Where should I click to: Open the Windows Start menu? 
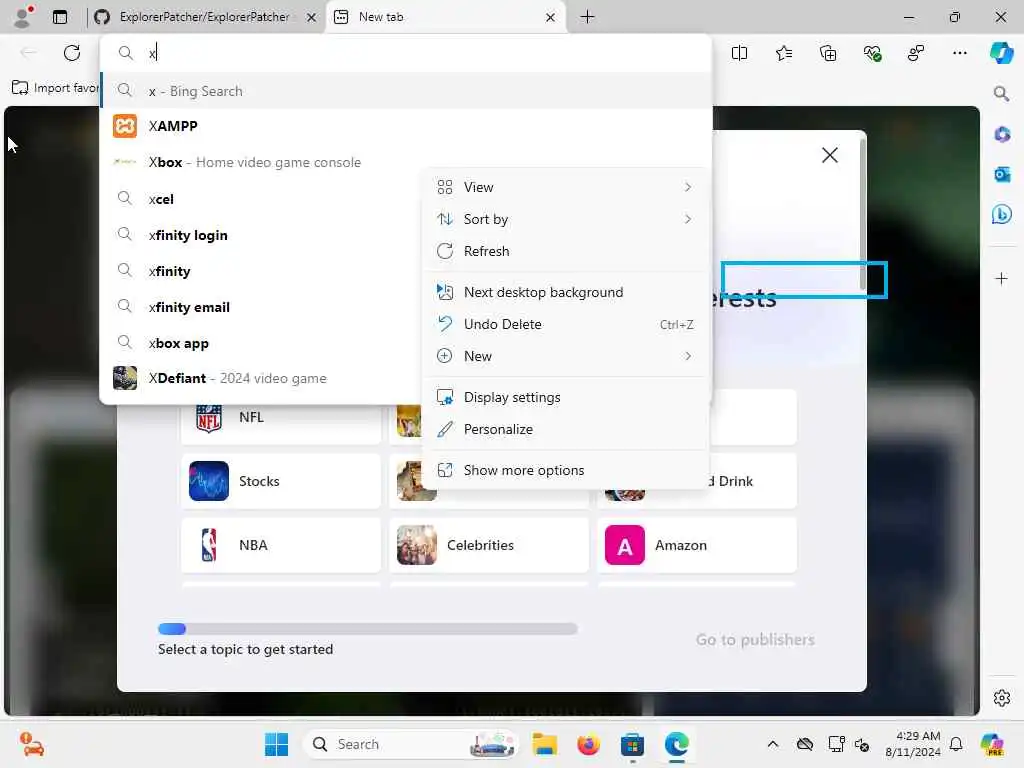(x=276, y=744)
